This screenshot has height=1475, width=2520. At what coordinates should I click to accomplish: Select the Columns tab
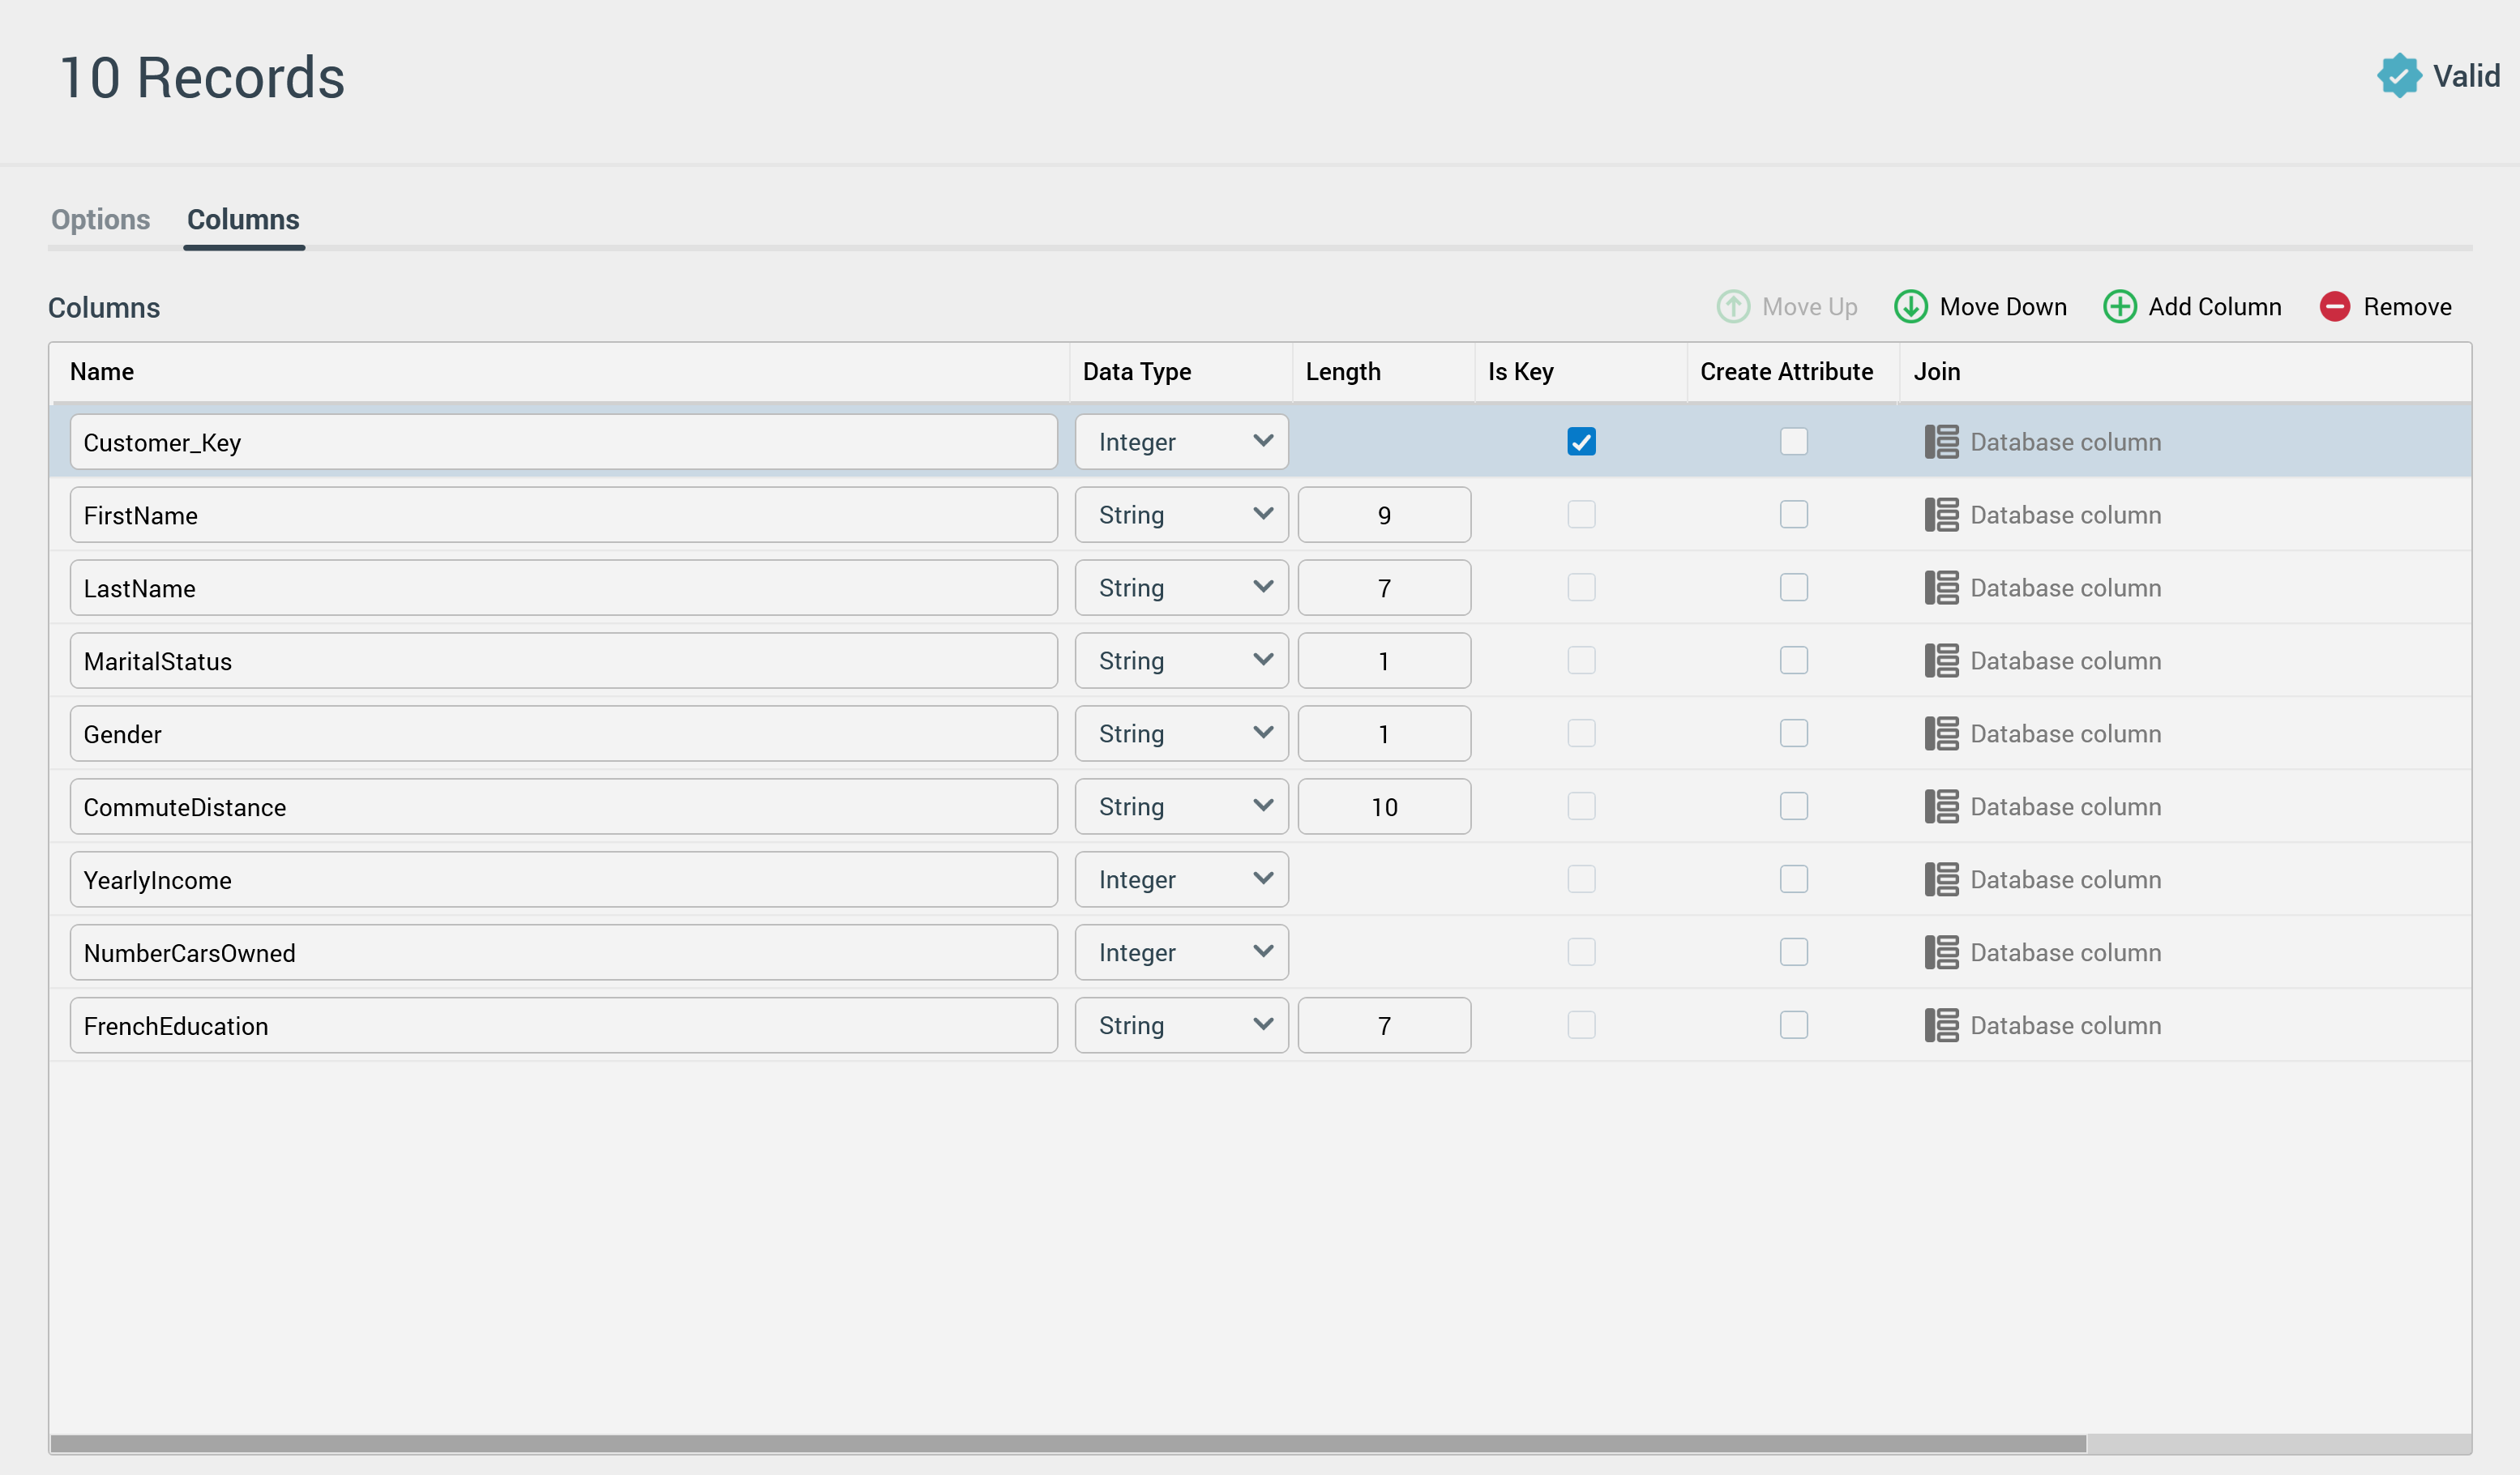pyautogui.click(x=243, y=219)
